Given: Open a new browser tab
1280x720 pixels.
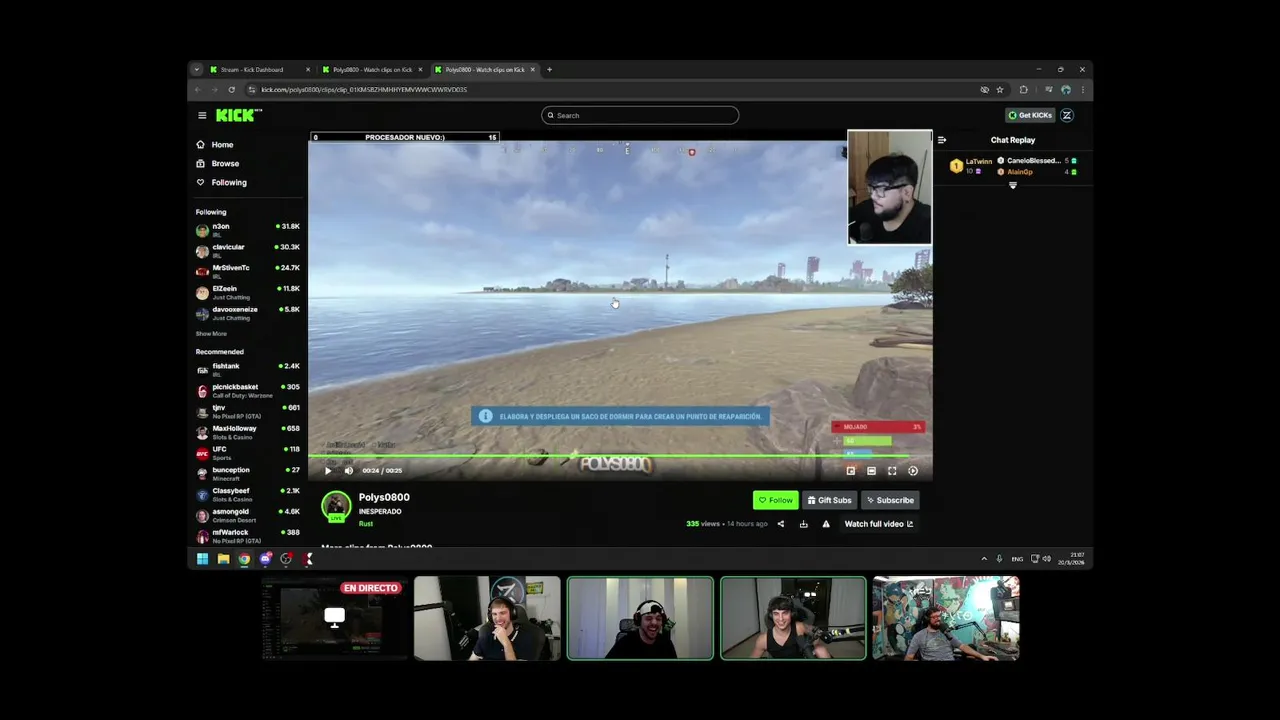Looking at the screenshot, I should pyautogui.click(x=549, y=70).
